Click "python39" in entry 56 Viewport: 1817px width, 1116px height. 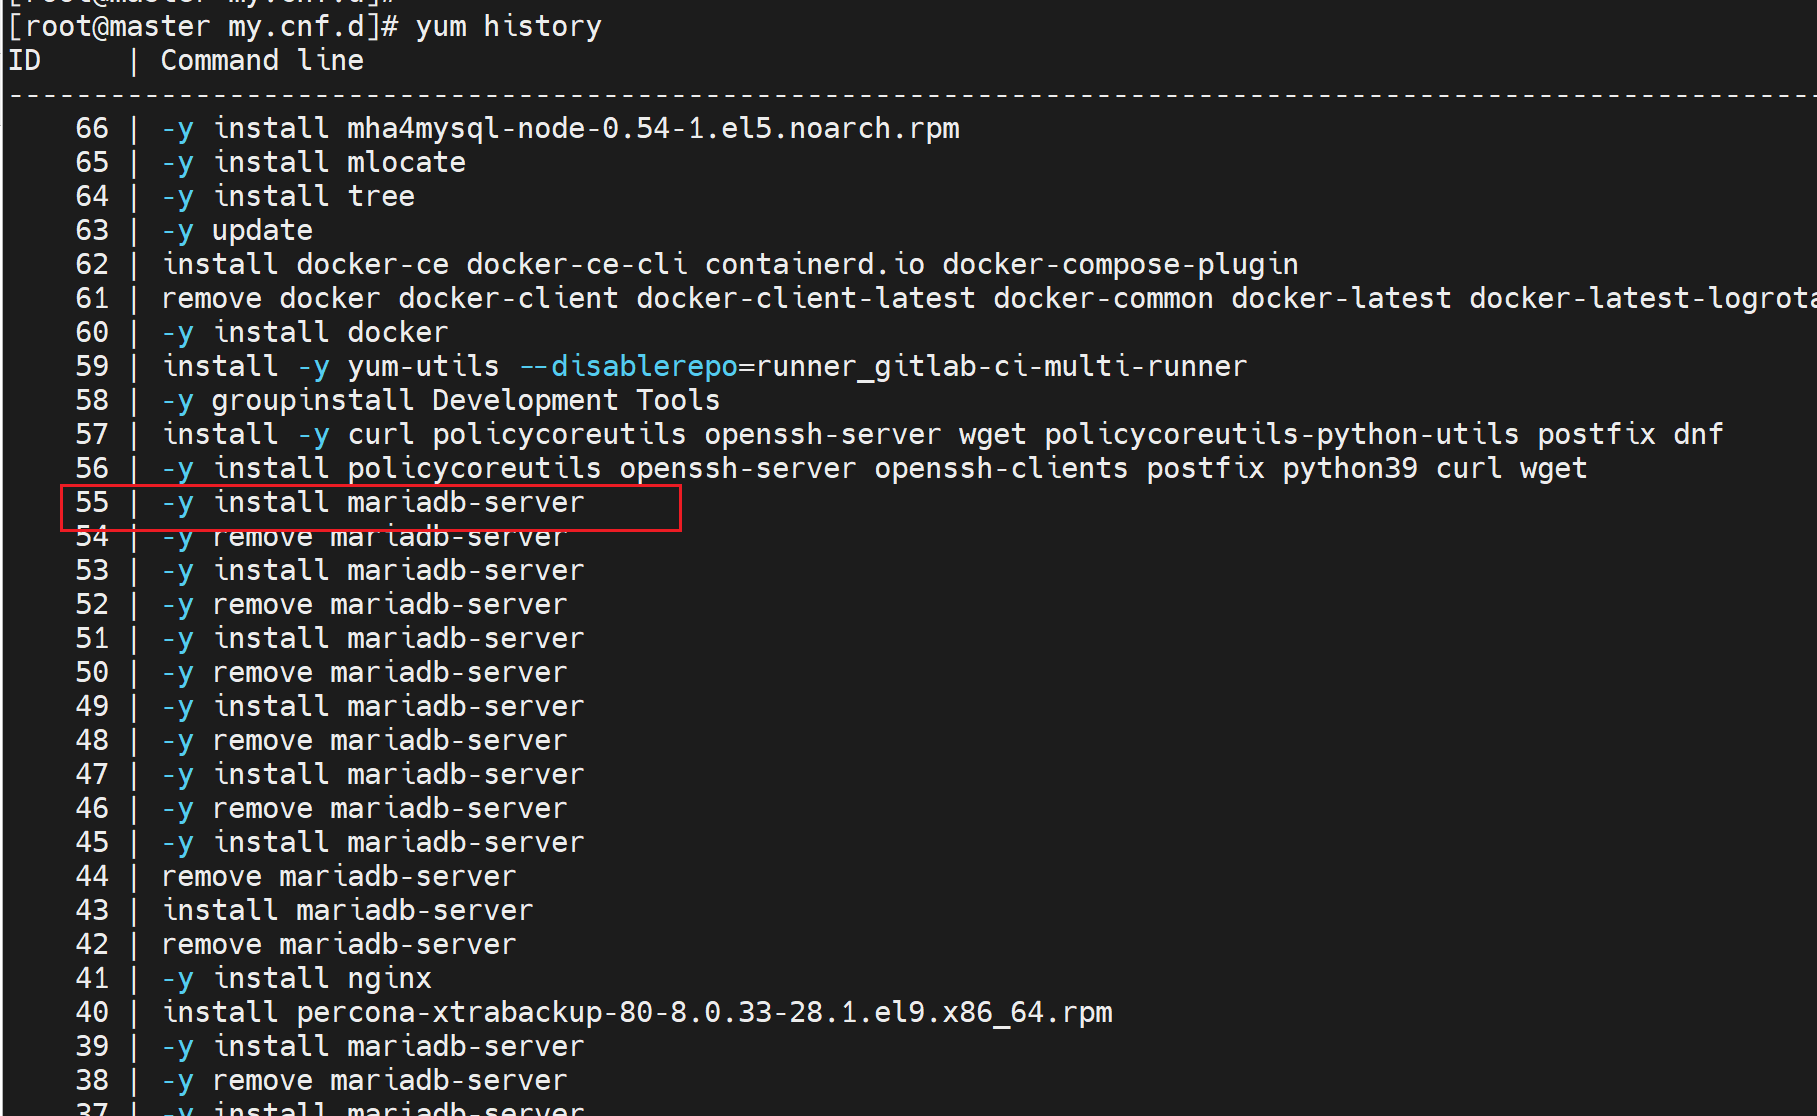(x=1349, y=469)
